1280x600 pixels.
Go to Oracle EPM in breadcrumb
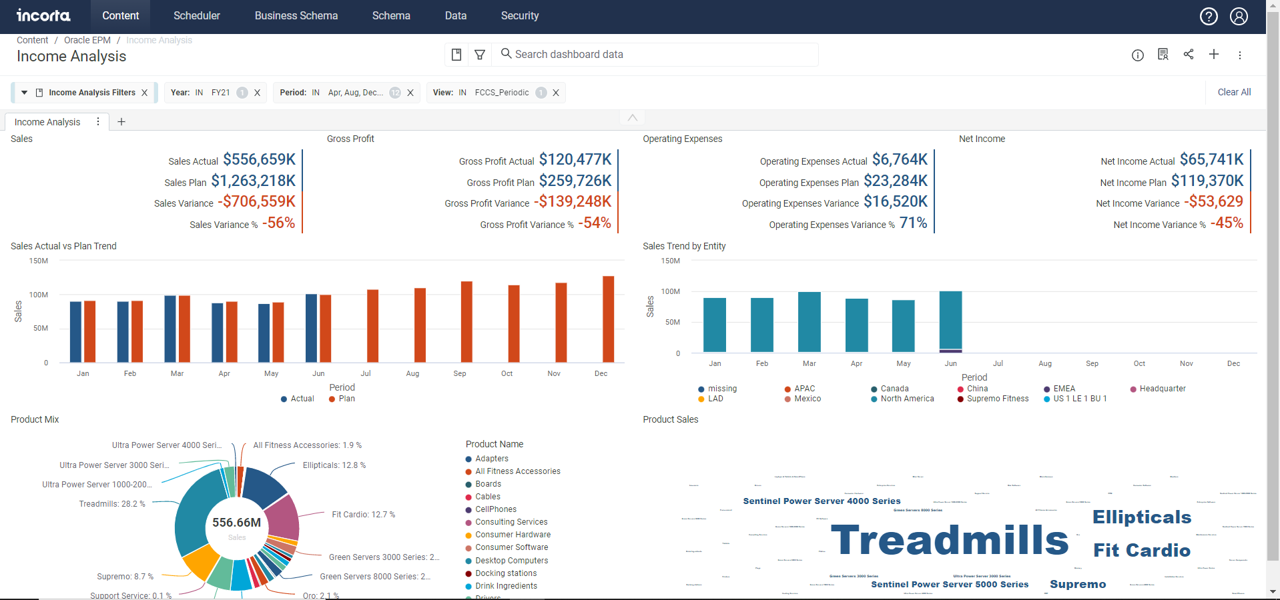87,40
